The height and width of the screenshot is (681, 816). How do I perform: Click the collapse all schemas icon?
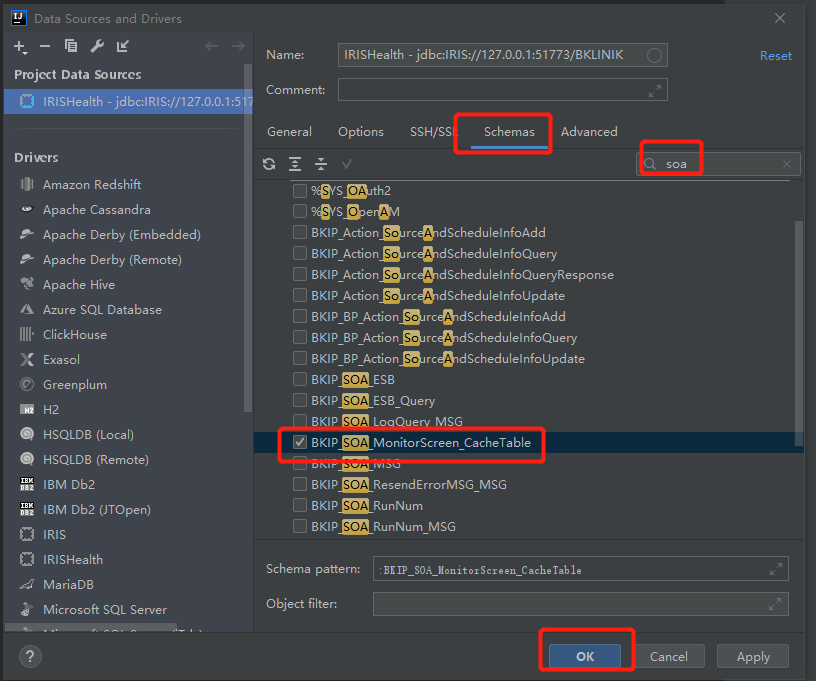pos(320,164)
